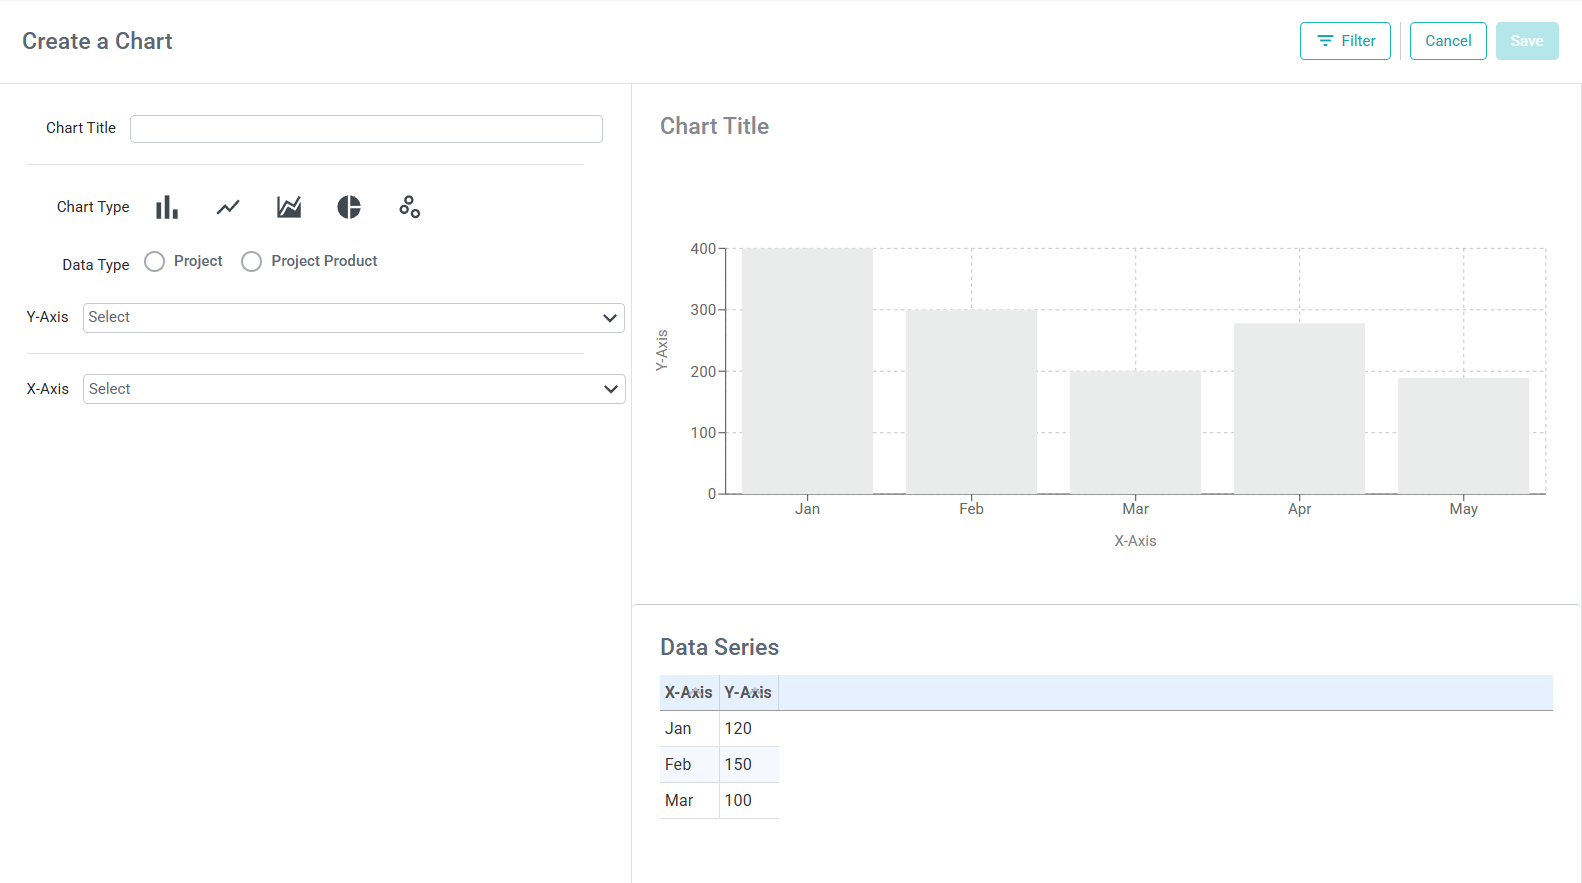Click the Data Series heading
The image size is (1582, 883).
pyautogui.click(x=719, y=647)
